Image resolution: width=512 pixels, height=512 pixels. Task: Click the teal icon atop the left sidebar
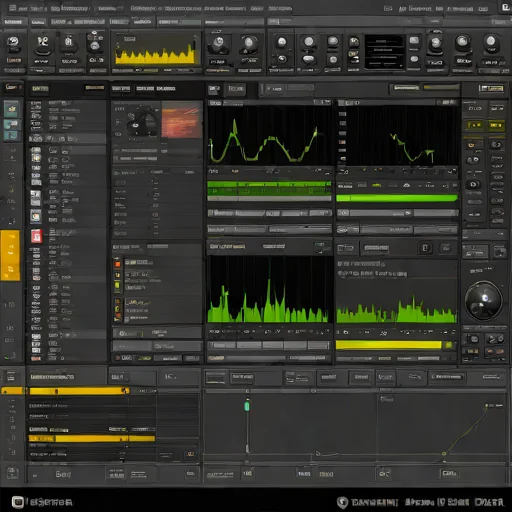pos(12,109)
